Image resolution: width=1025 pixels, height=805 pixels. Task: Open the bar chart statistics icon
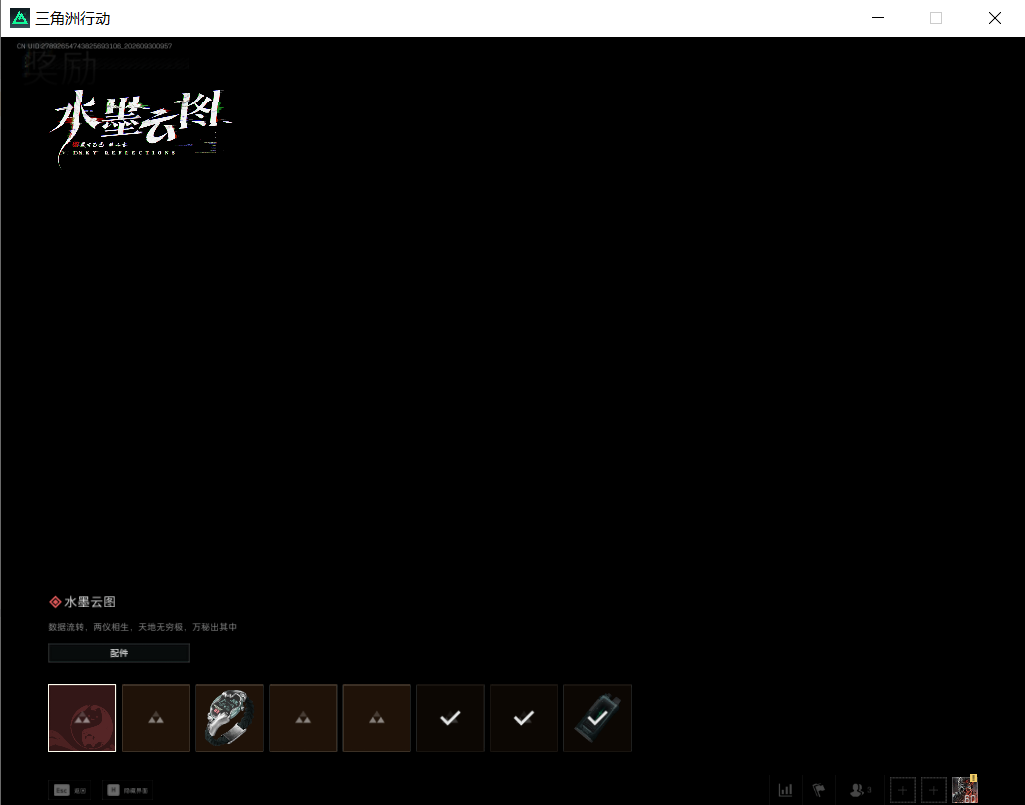tap(786, 790)
